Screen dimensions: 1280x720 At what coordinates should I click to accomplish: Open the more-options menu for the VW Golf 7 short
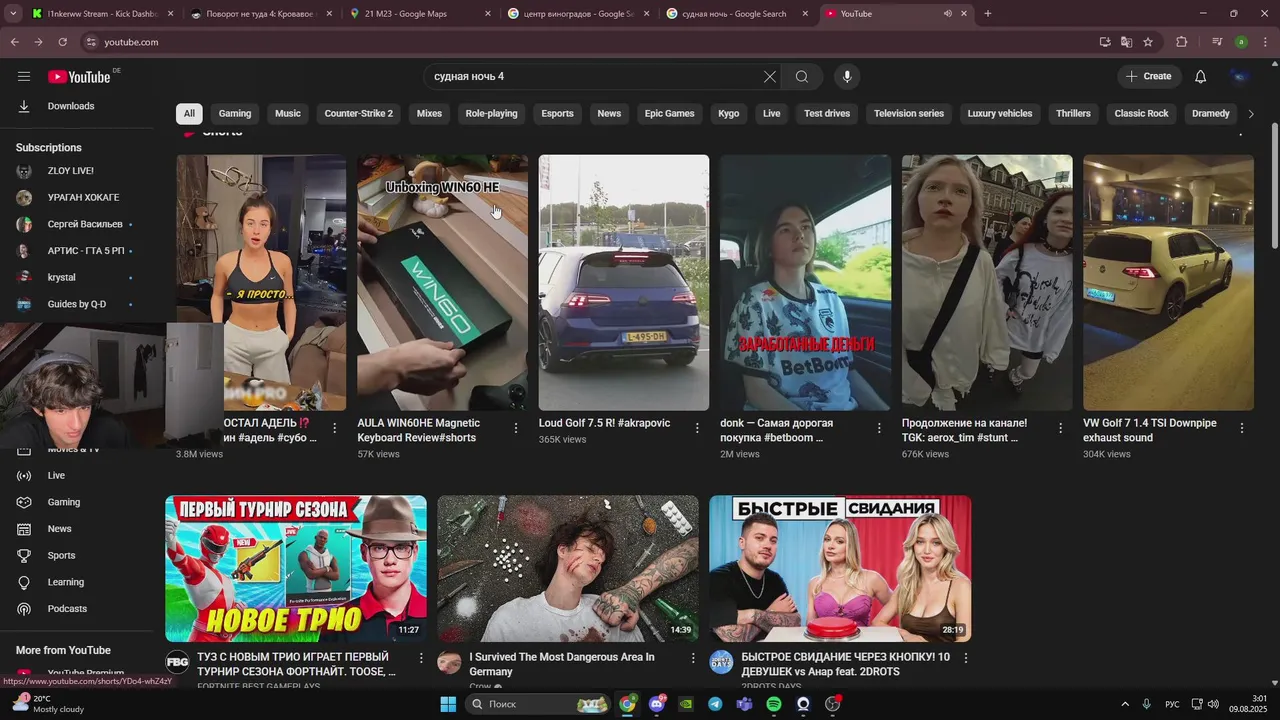1242,428
